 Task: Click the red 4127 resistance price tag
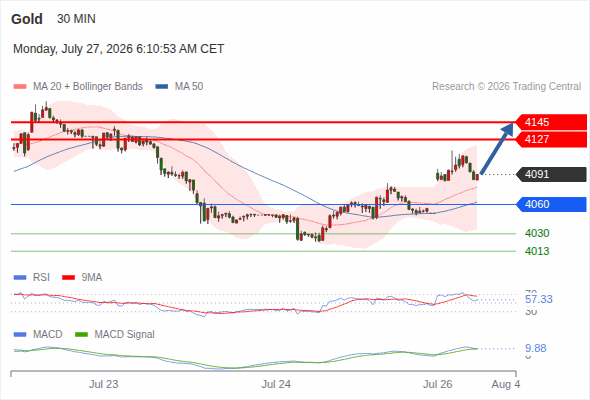tap(550, 139)
